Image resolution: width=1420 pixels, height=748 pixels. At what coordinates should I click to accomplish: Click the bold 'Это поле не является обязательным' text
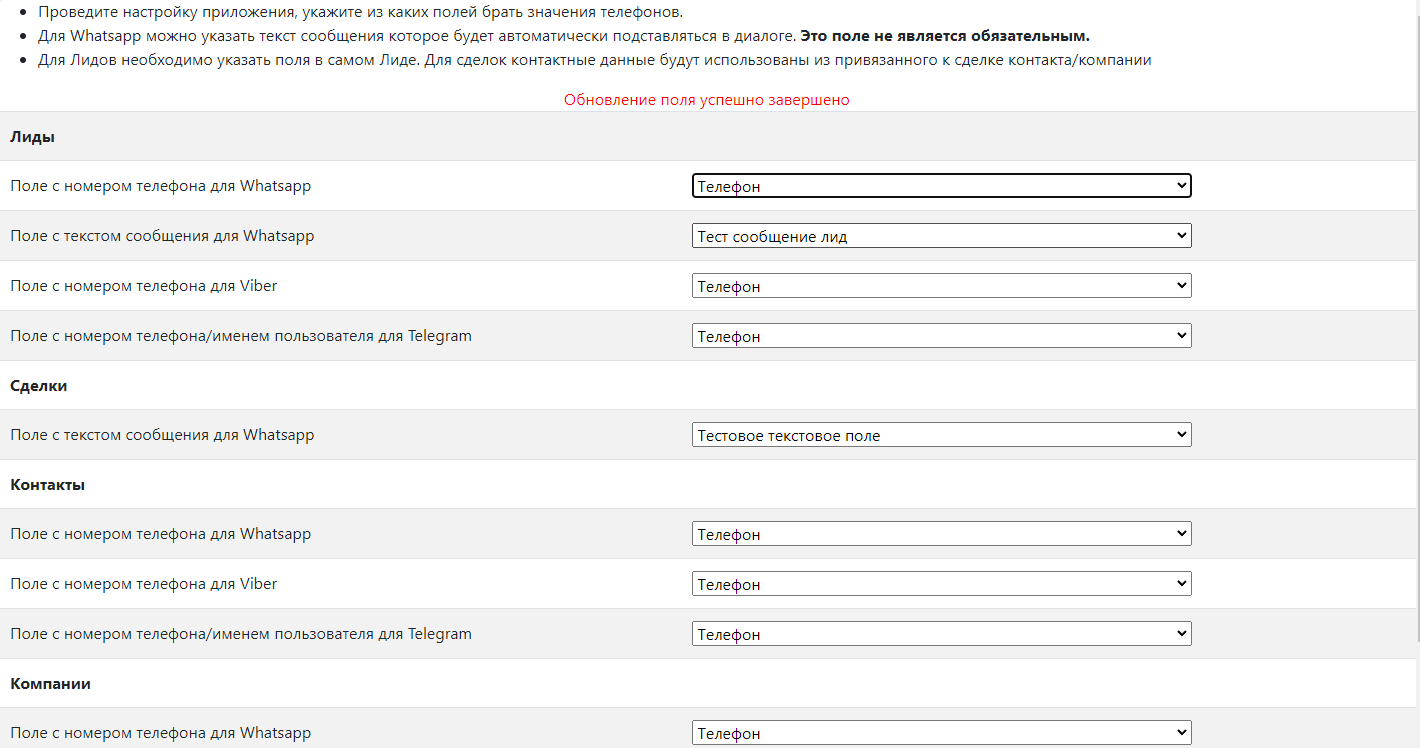945,36
